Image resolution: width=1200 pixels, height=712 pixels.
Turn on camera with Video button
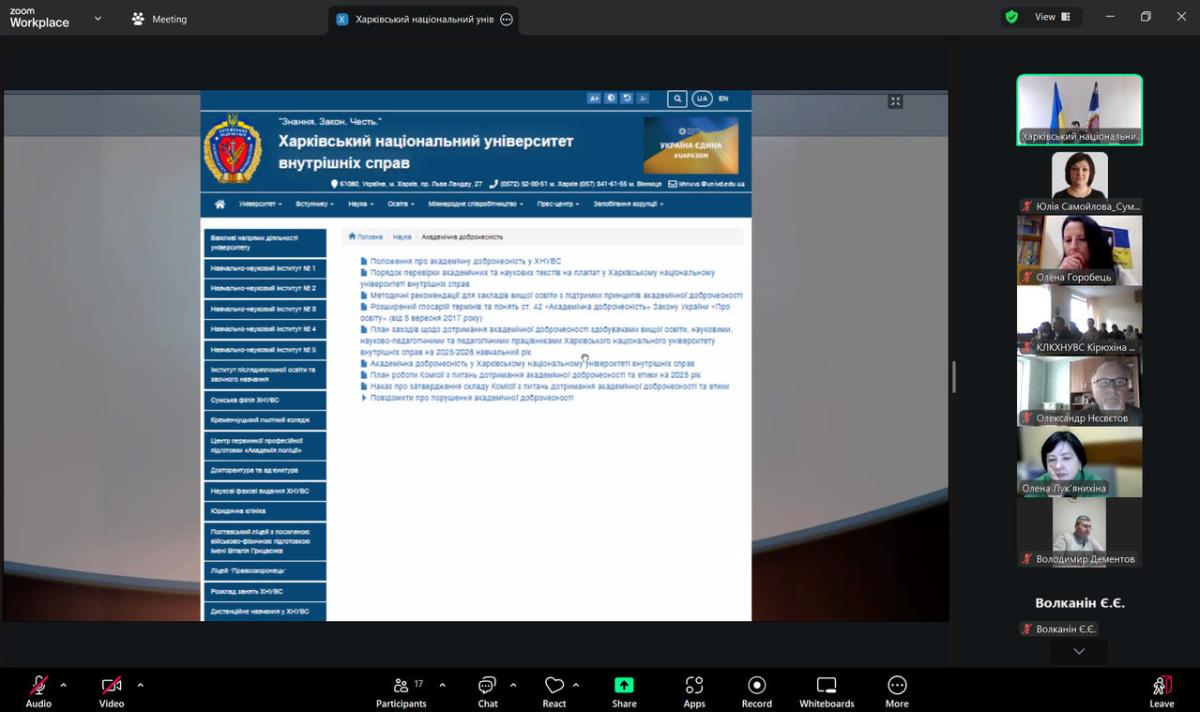[111, 686]
